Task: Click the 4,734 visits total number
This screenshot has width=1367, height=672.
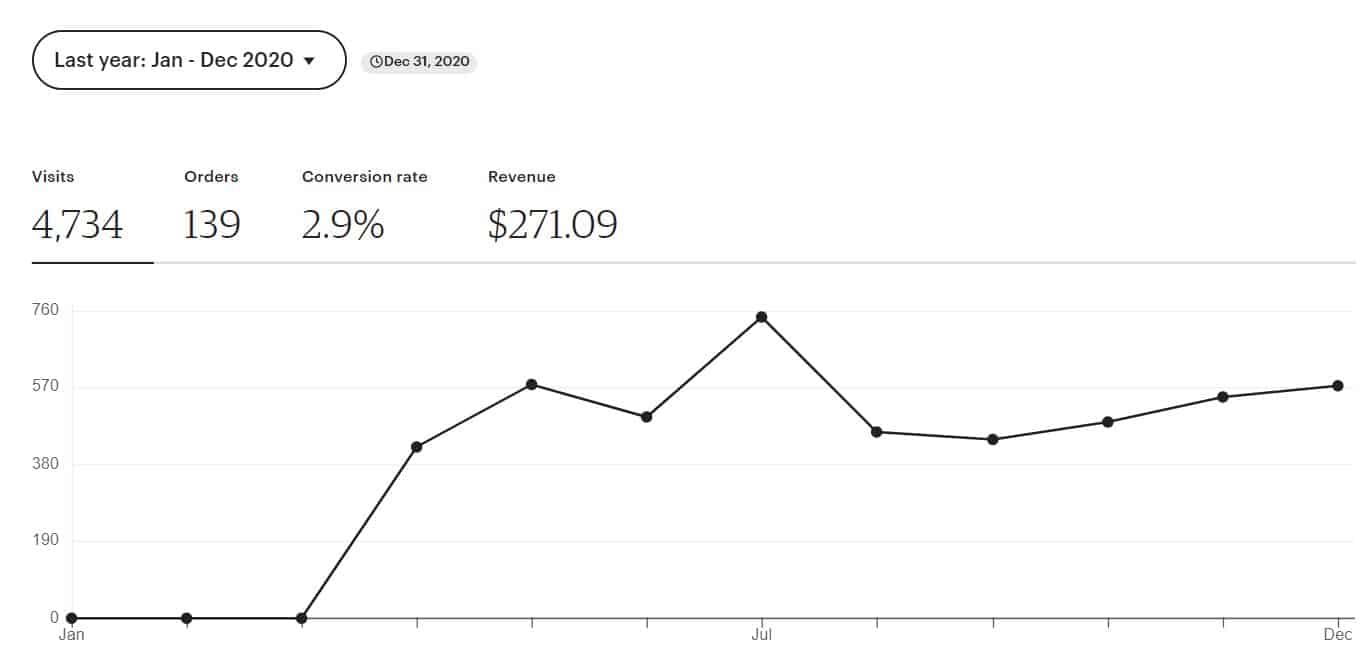Action: (x=77, y=225)
